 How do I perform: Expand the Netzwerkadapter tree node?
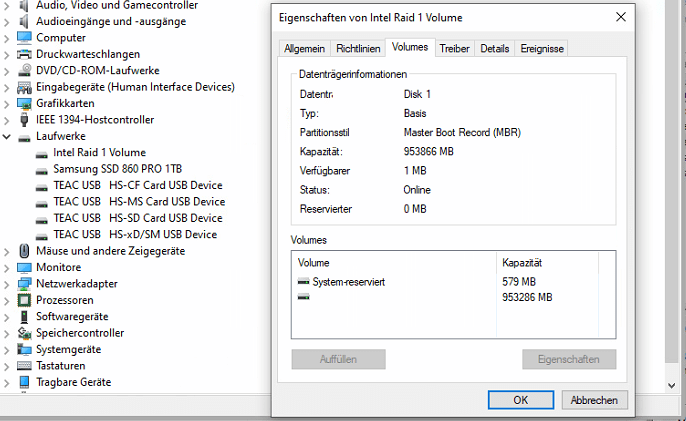(x=7, y=284)
